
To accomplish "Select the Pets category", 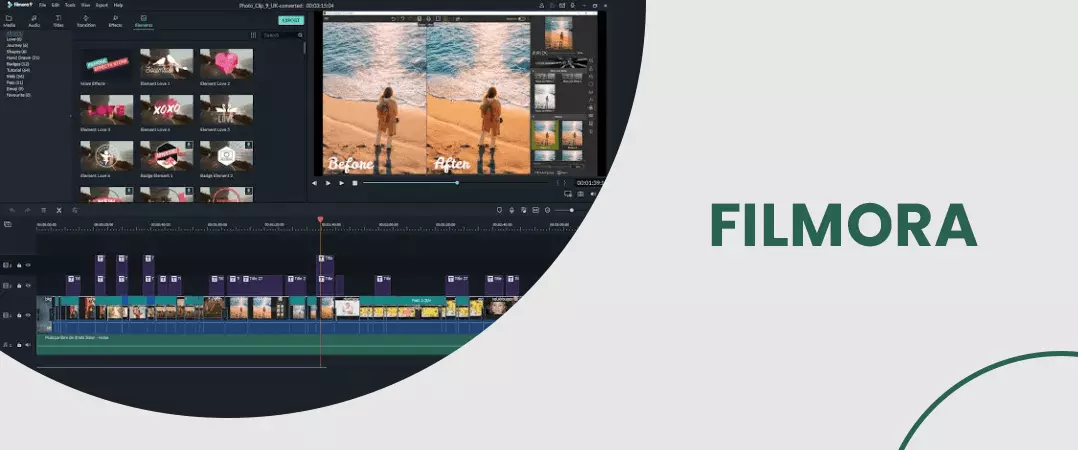I will click(14, 82).
